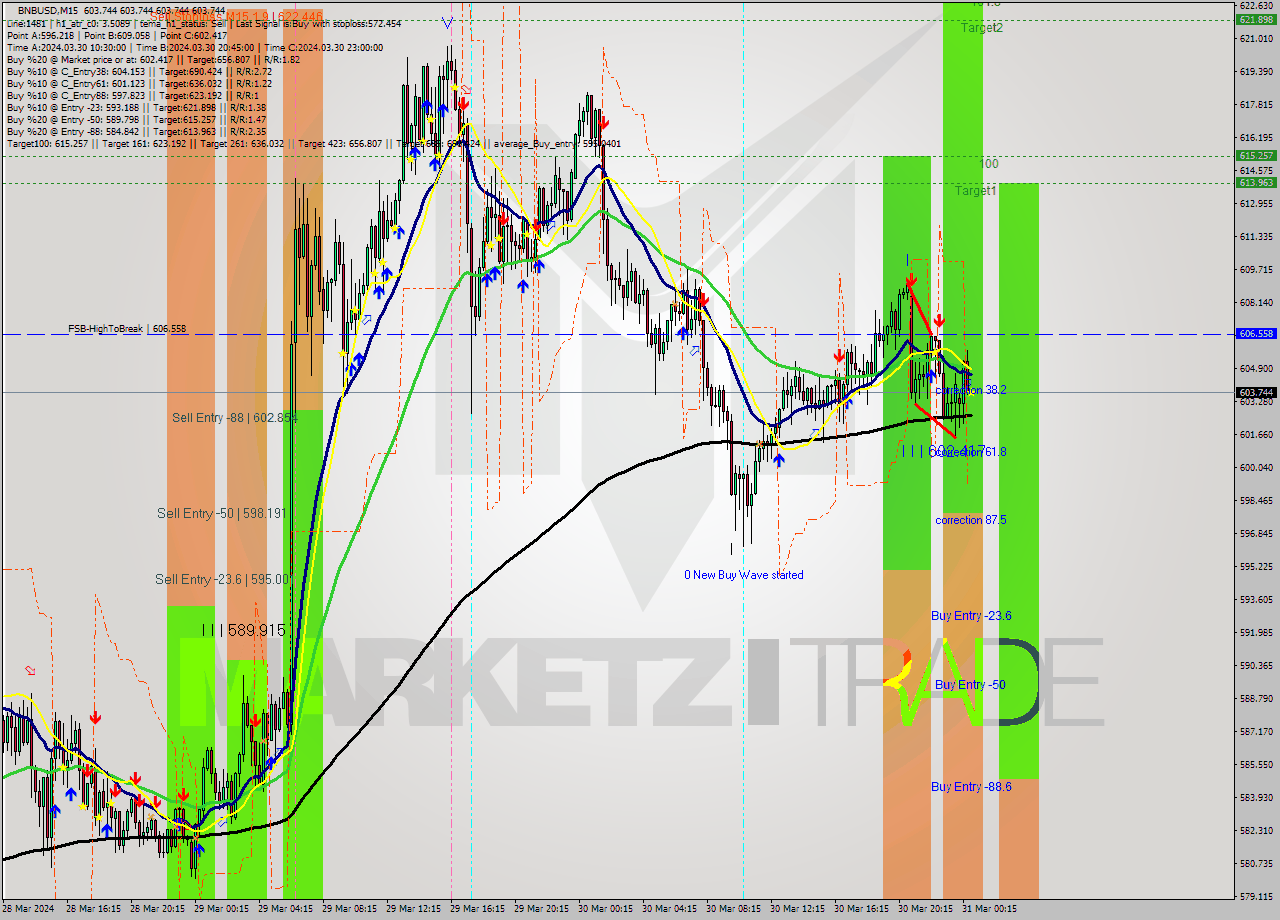Click the blue 606.558 price tag on axis

point(1256,334)
